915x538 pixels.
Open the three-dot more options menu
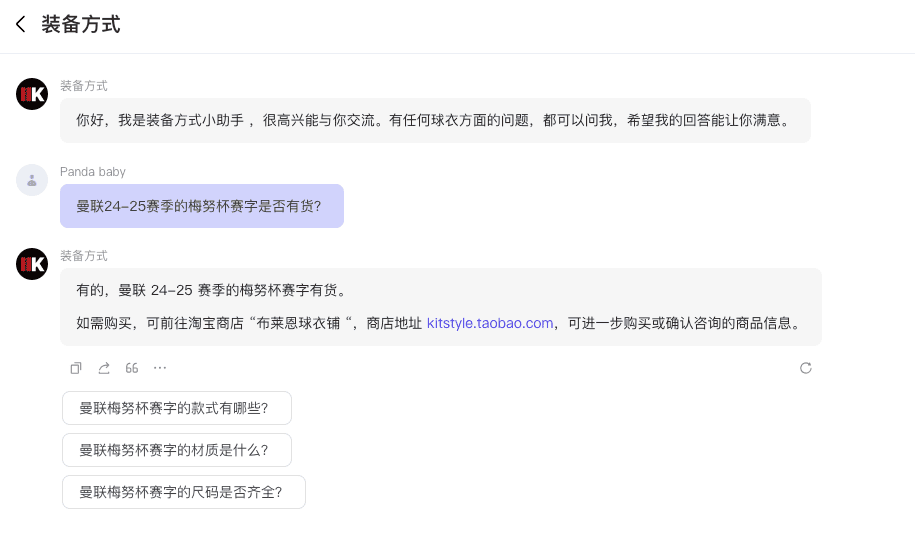(x=160, y=368)
